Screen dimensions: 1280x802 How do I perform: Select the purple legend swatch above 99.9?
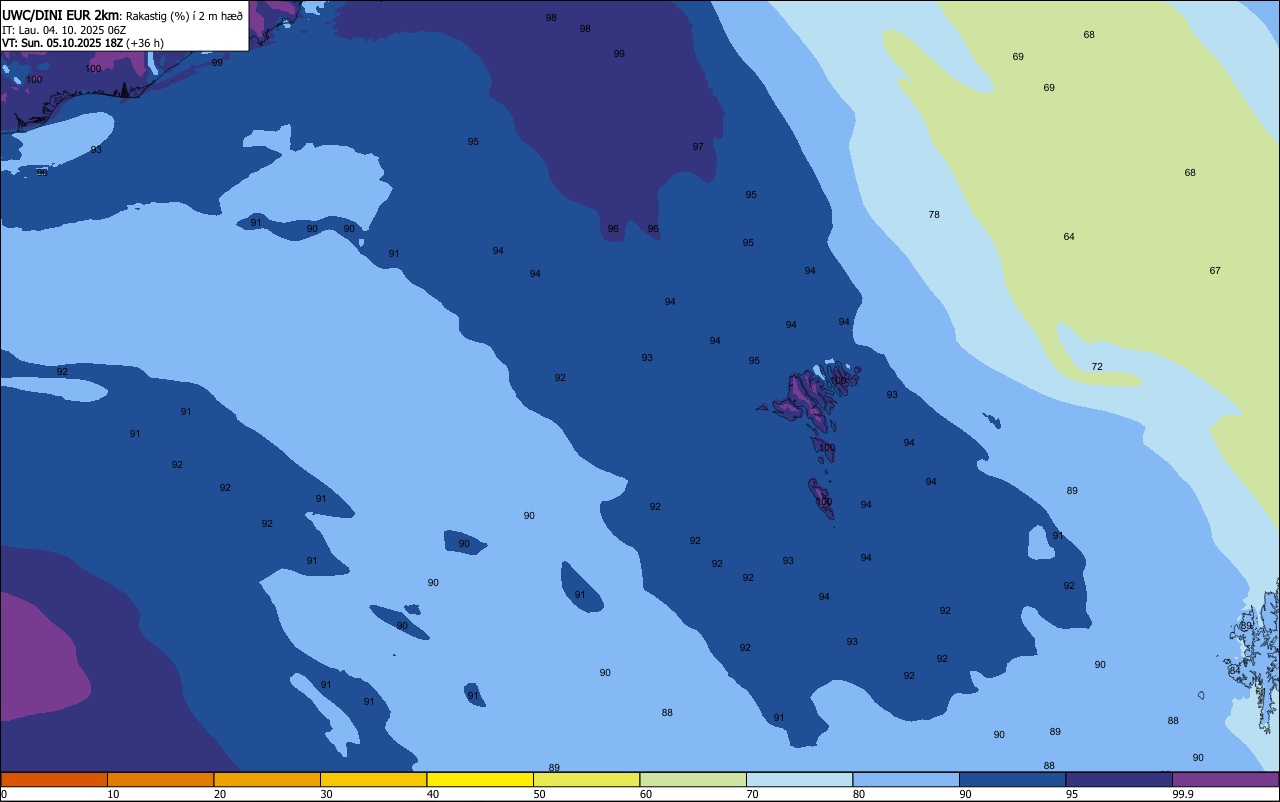(1225, 779)
